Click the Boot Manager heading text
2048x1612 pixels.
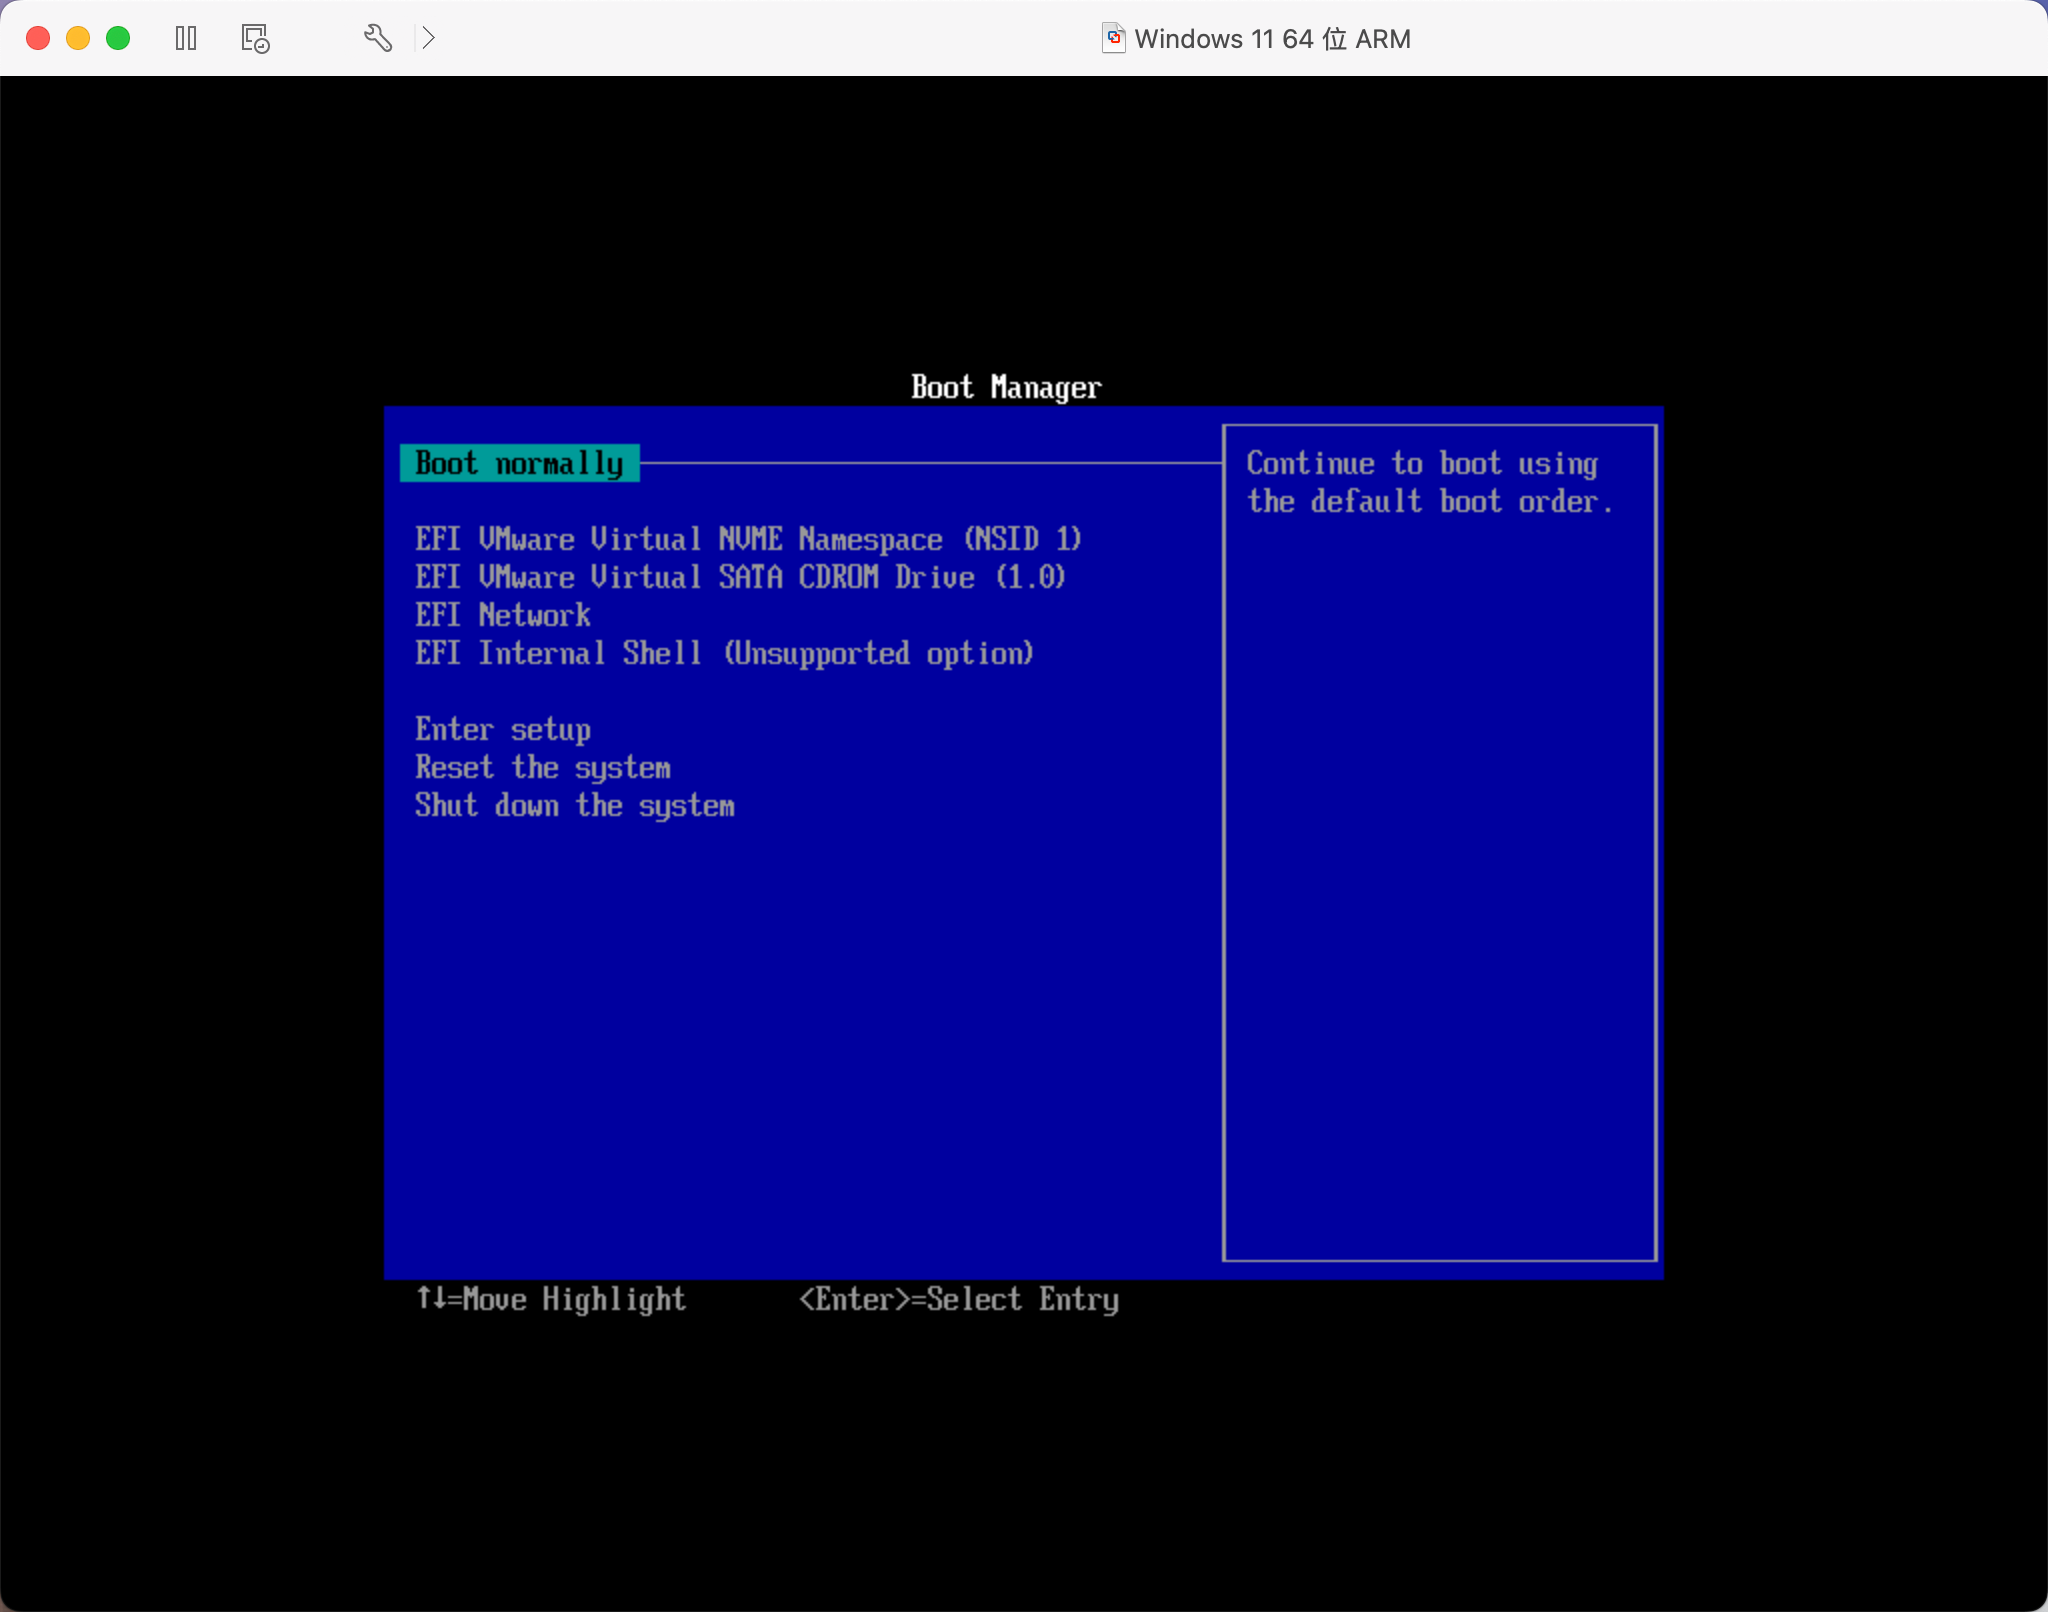point(1006,388)
